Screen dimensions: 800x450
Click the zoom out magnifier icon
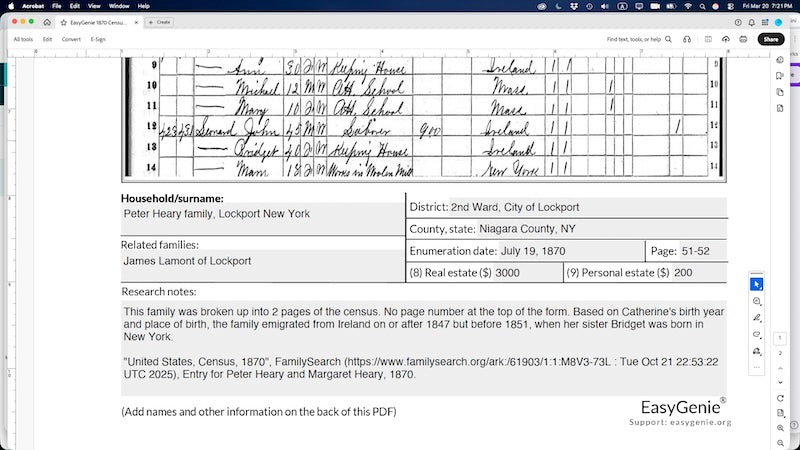tap(780, 443)
